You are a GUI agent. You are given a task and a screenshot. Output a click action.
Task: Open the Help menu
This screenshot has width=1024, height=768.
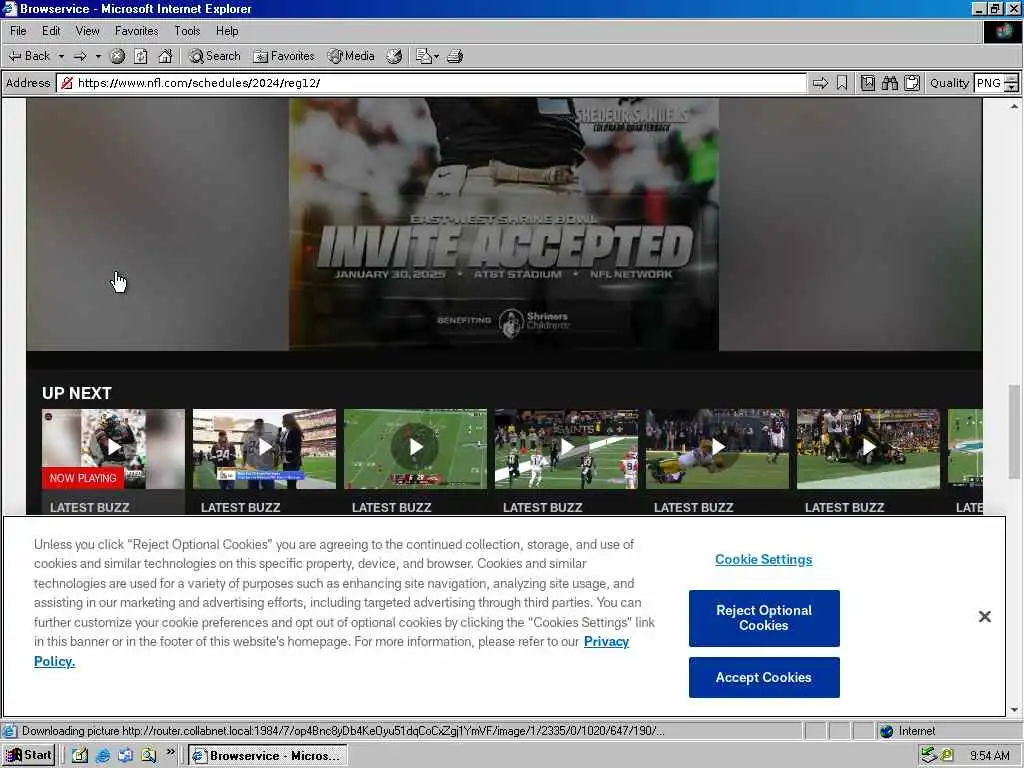(227, 31)
